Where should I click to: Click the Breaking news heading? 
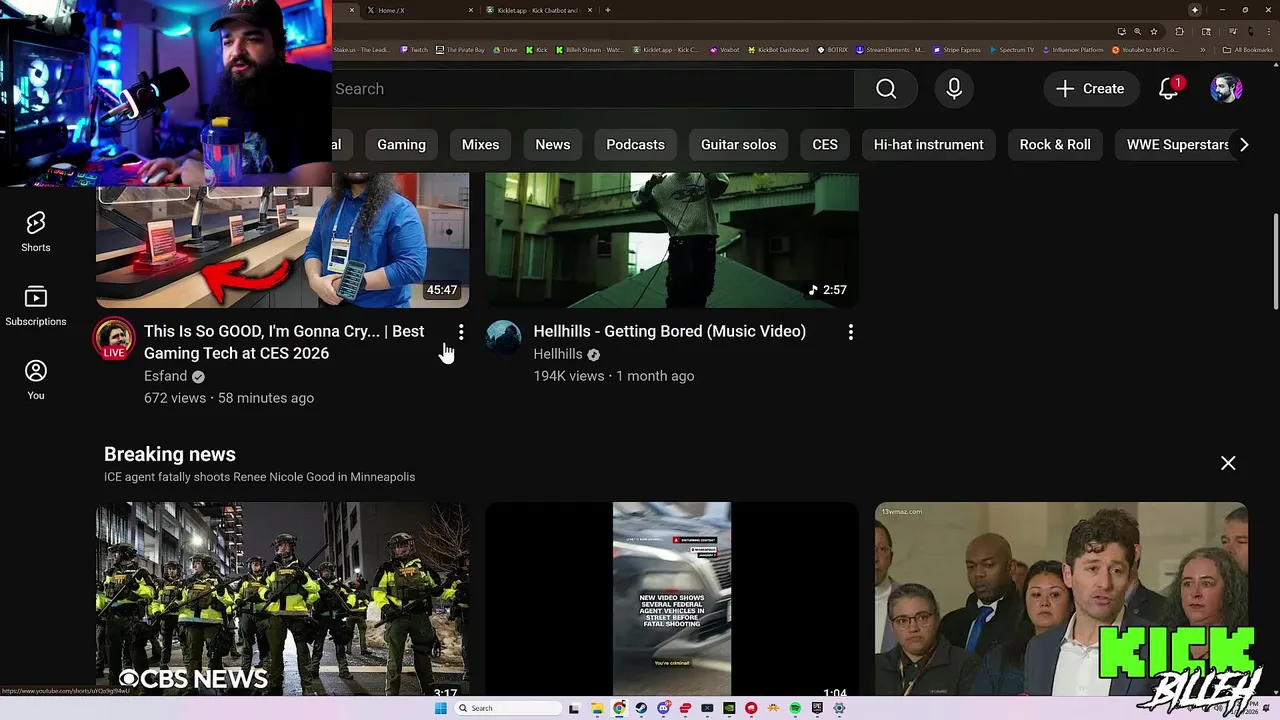click(x=170, y=454)
